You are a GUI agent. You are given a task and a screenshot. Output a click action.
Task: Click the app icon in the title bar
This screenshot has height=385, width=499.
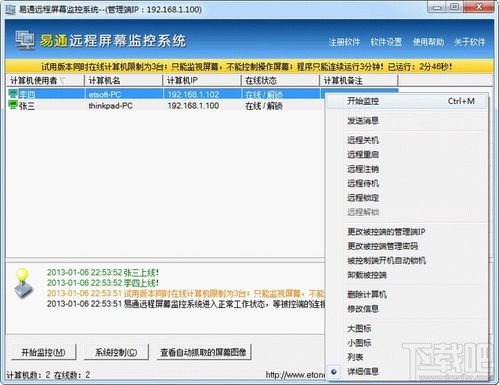(x=10, y=9)
